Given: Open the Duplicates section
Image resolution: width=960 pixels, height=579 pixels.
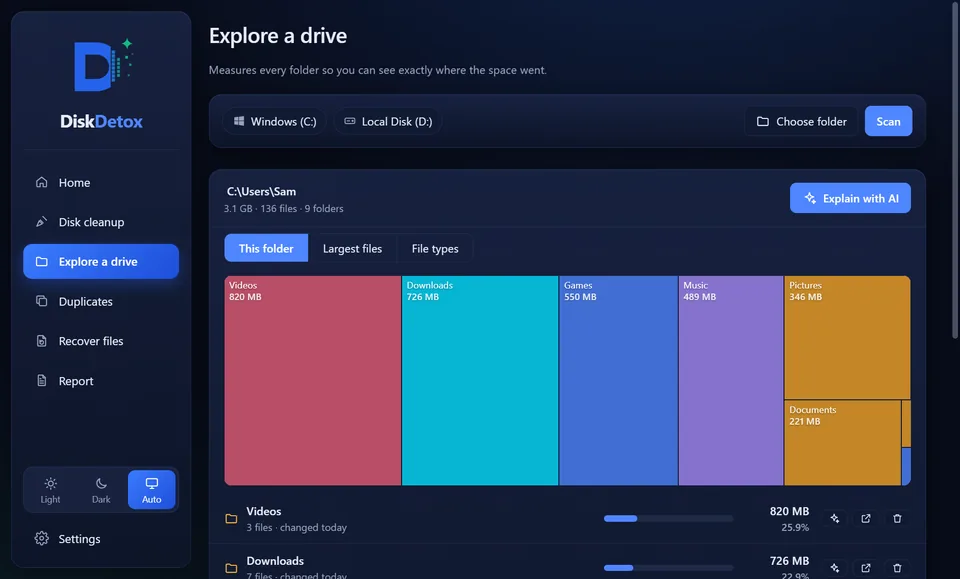Looking at the screenshot, I should click(x=101, y=301).
